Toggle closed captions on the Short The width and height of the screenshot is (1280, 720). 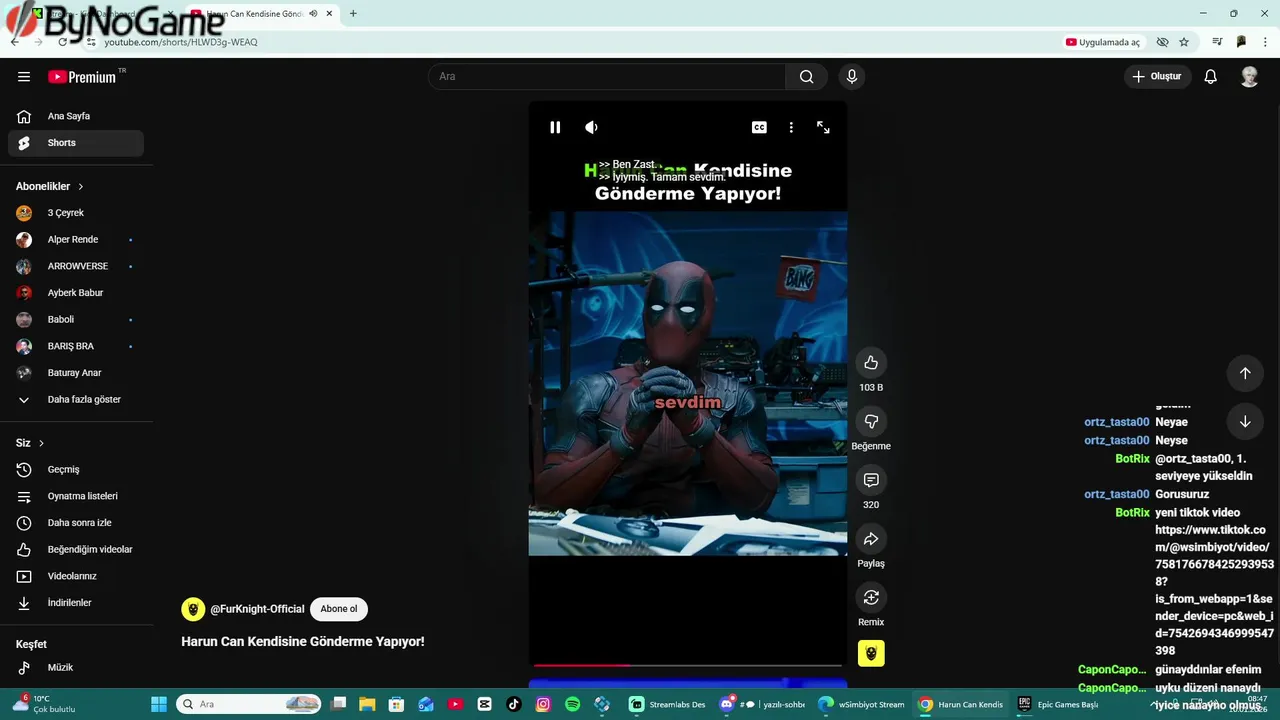[759, 127]
